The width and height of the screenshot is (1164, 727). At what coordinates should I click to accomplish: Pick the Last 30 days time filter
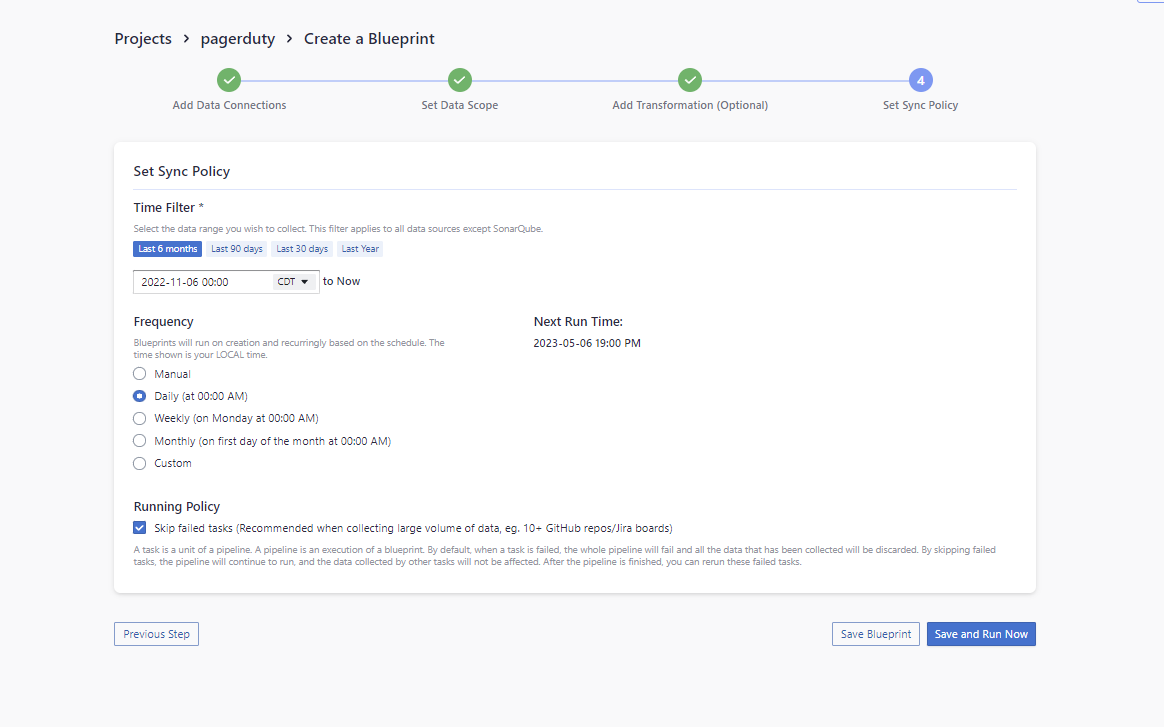(x=302, y=249)
